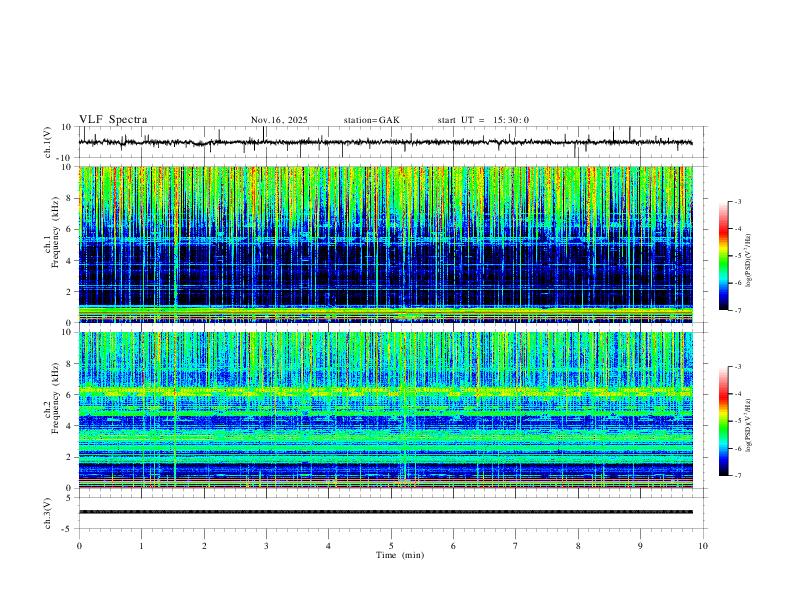
Task: Click the "station=GAK" label
Action: (371, 120)
